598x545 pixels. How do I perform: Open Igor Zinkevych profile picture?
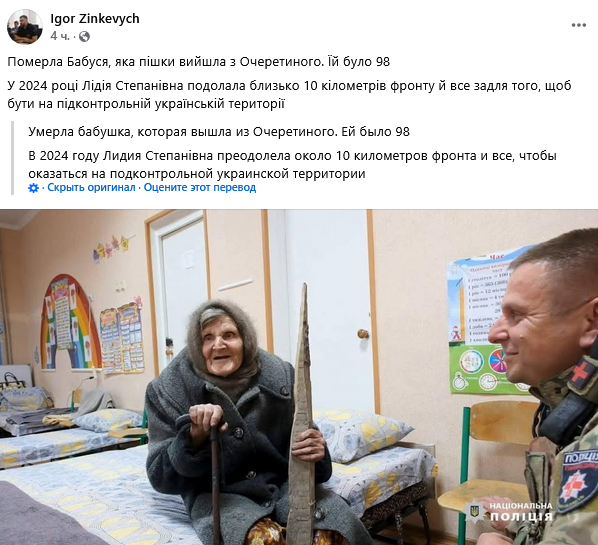24,27
